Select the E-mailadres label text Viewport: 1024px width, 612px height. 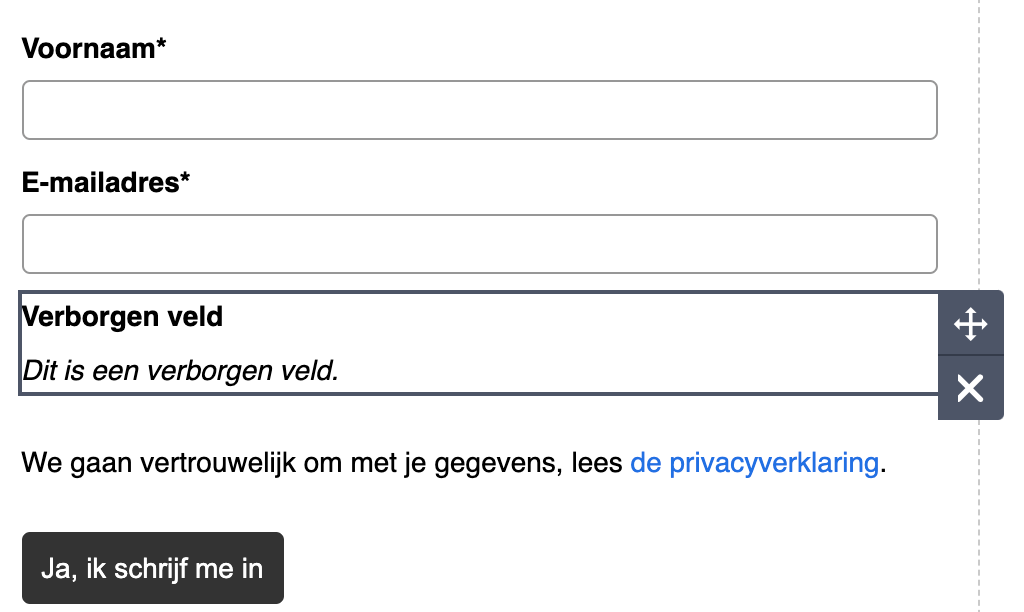pyautogui.click(x=100, y=183)
